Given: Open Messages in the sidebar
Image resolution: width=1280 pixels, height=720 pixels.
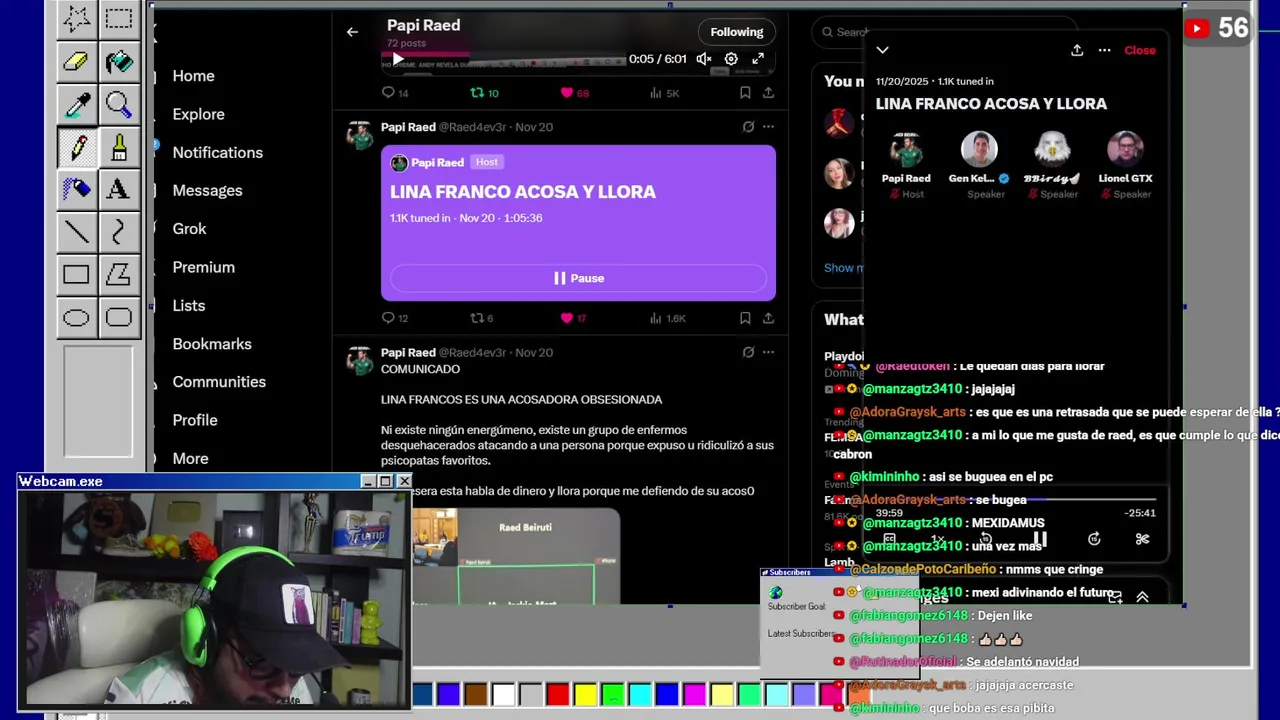Looking at the screenshot, I should [207, 190].
